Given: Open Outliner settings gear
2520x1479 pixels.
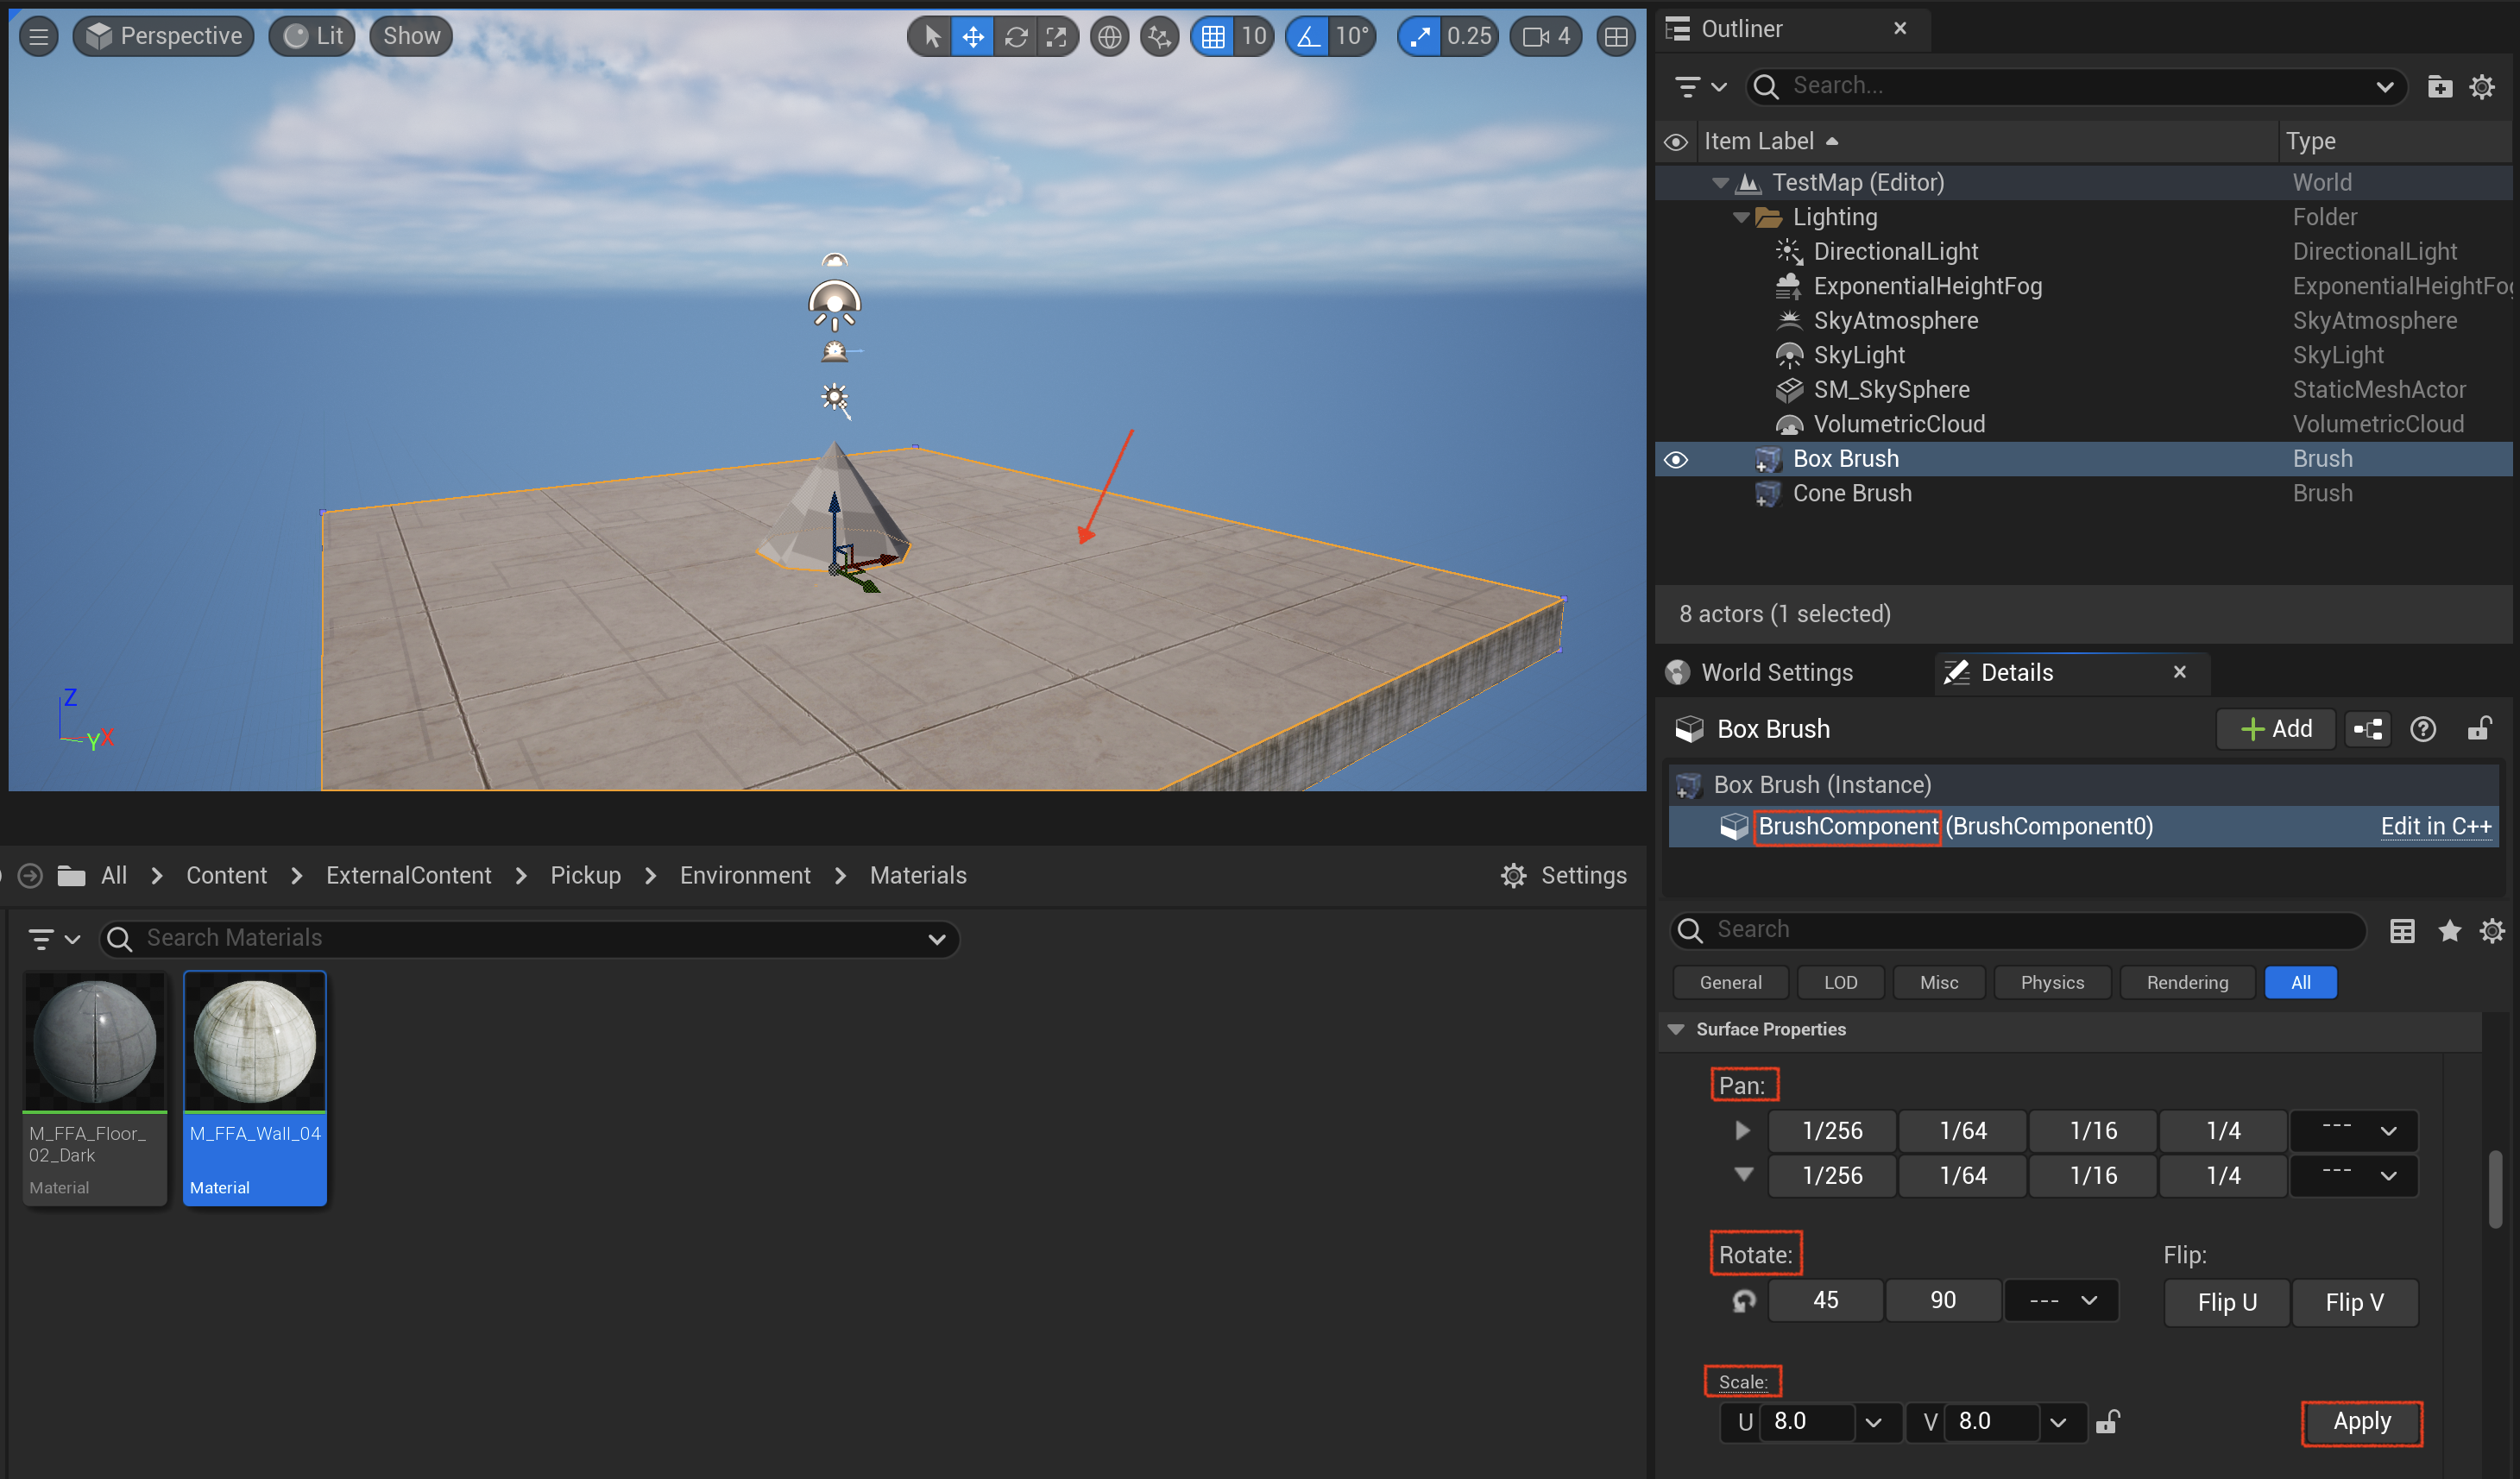Looking at the screenshot, I should [2482, 87].
